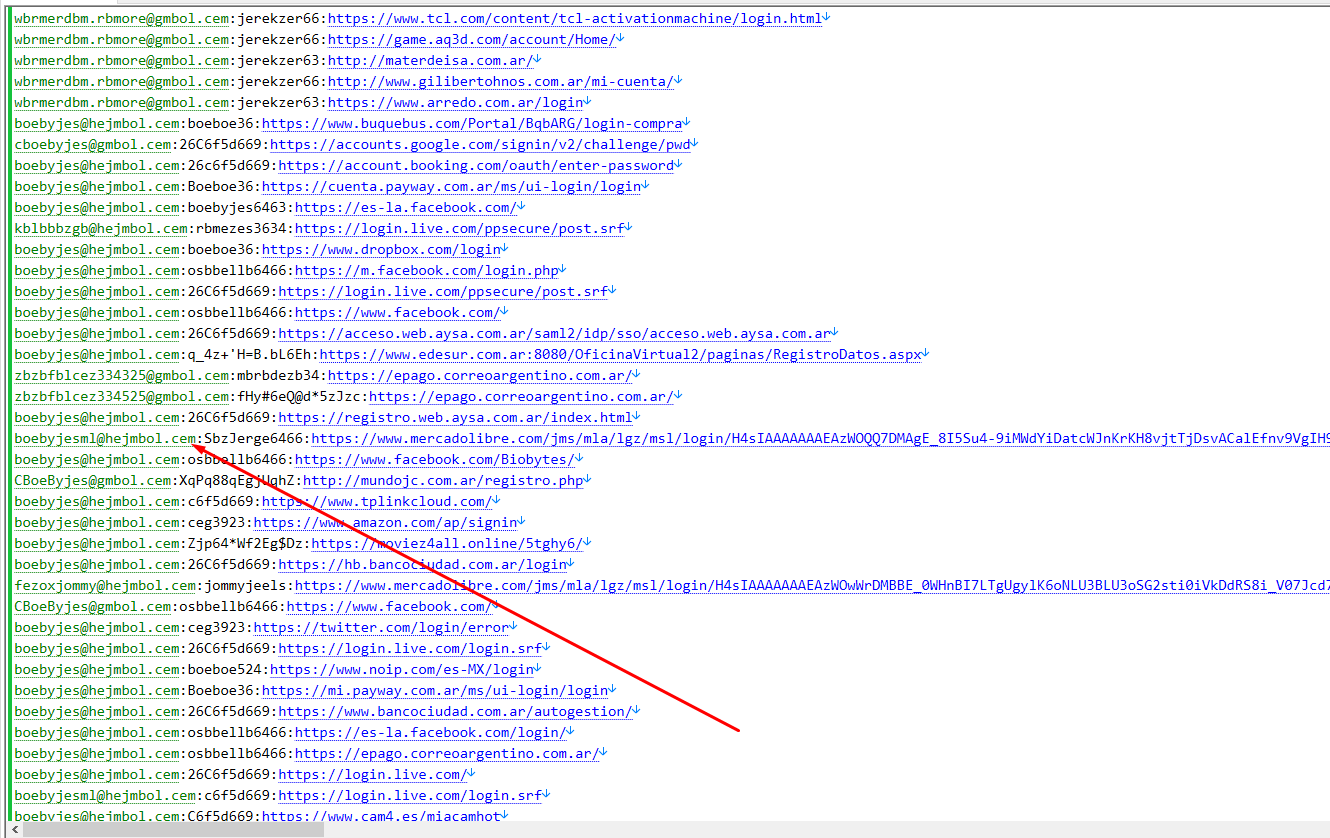Open the registro.web.aysa.com.ar index.html link

point(456,418)
